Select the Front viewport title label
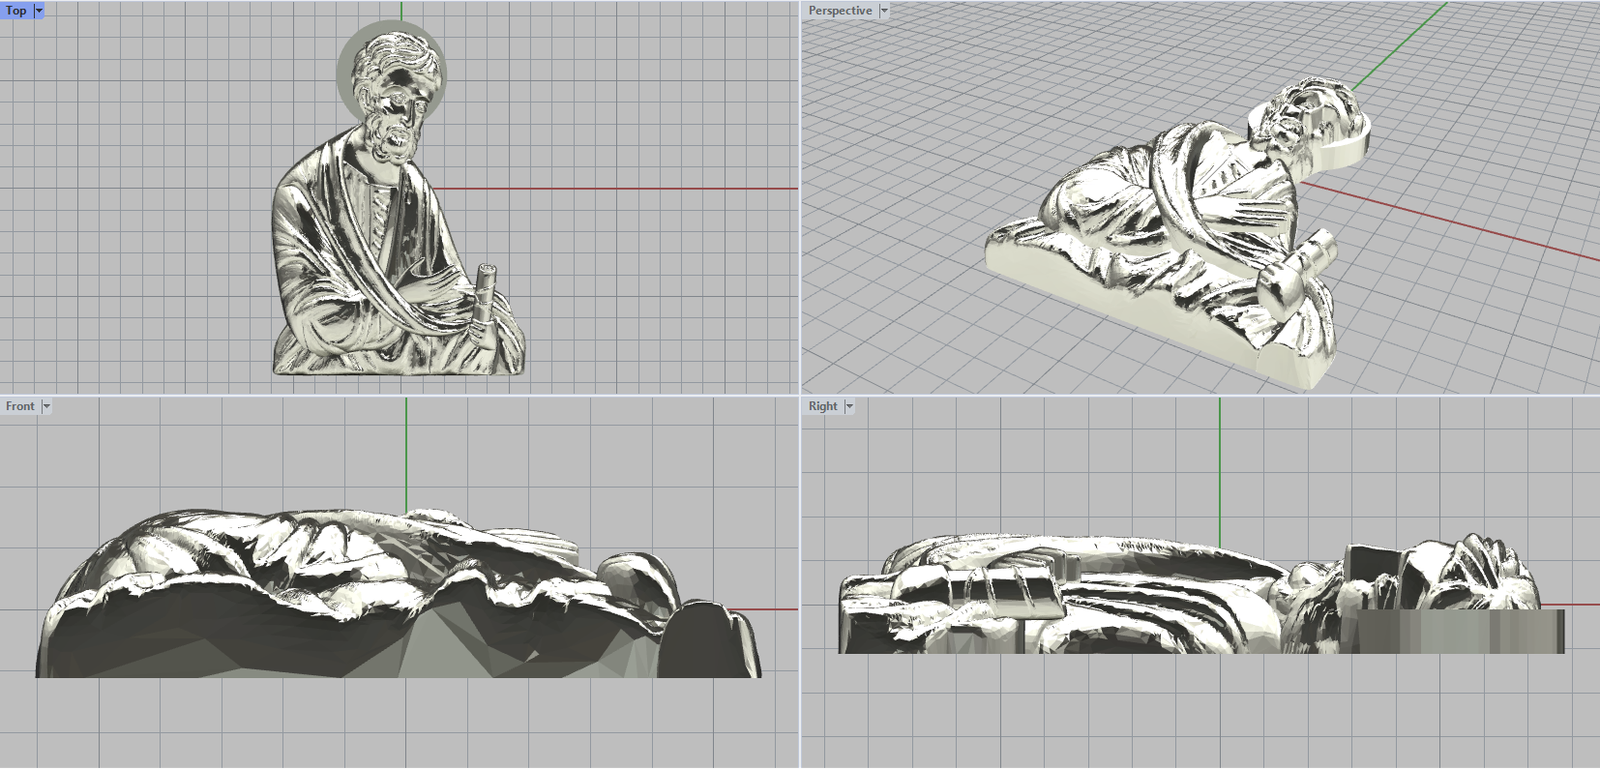The height and width of the screenshot is (769, 1600). [x=20, y=406]
